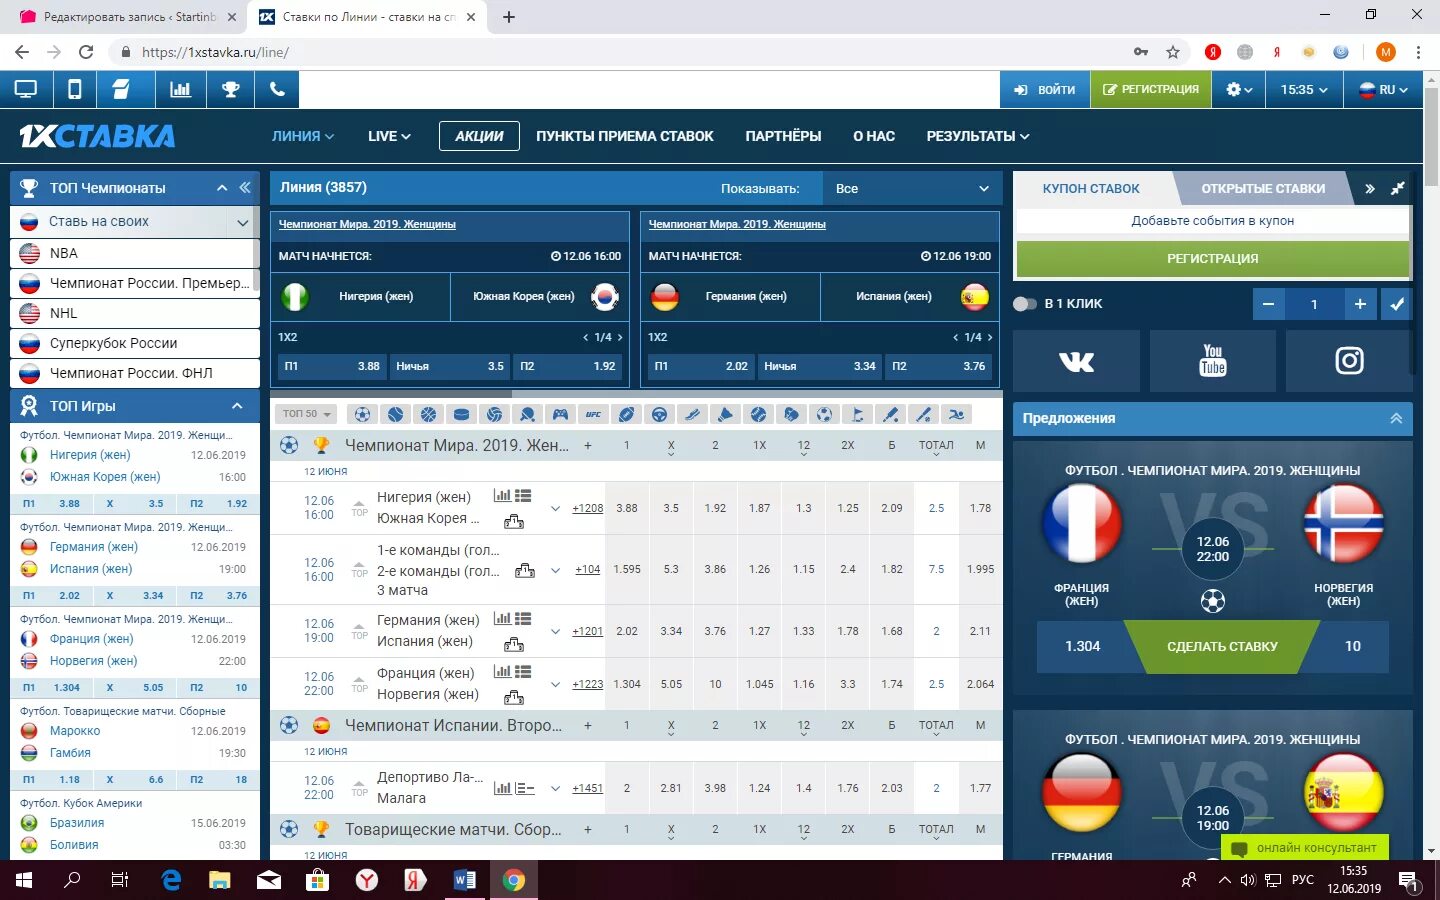Open the Instagram page link
Image resolution: width=1440 pixels, height=900 pixels.
[x=1349, y=361]
